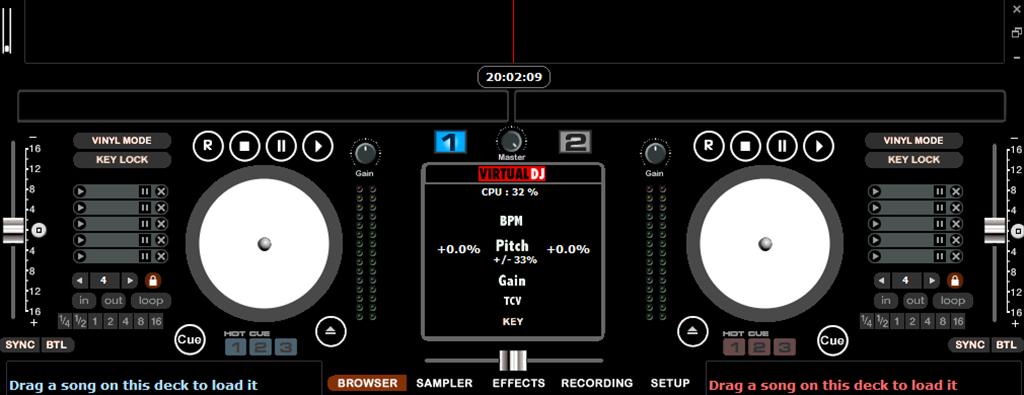
Task: Toggle VINYL MODE on left deck
Action: [x=121, y=140]
